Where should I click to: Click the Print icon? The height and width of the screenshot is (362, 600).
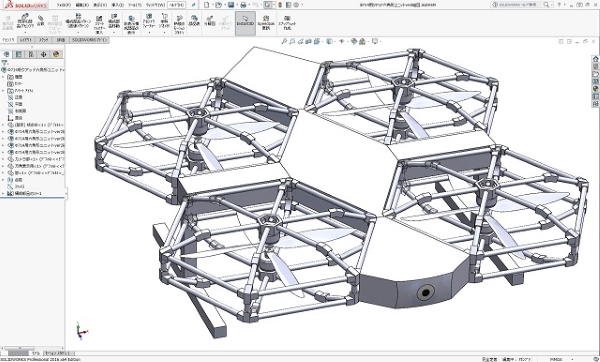243,5
